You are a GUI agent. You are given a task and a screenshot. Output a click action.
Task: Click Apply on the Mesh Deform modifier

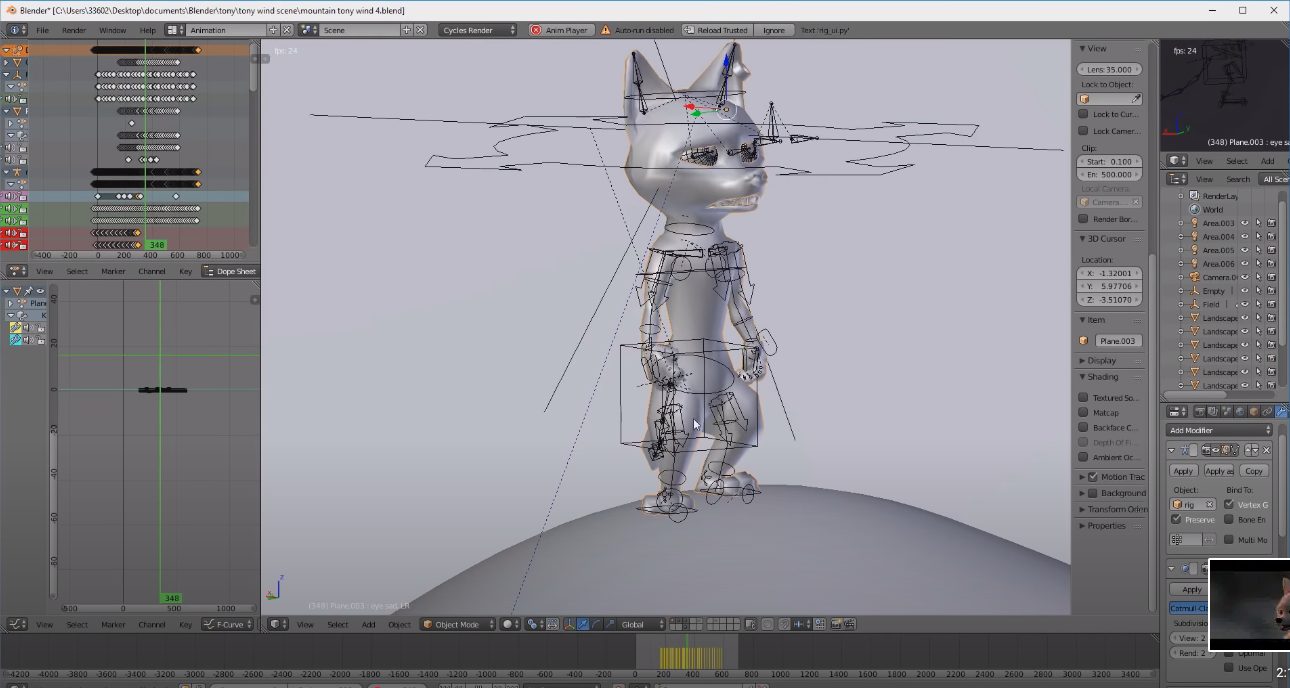click(x=1183, y=470)
